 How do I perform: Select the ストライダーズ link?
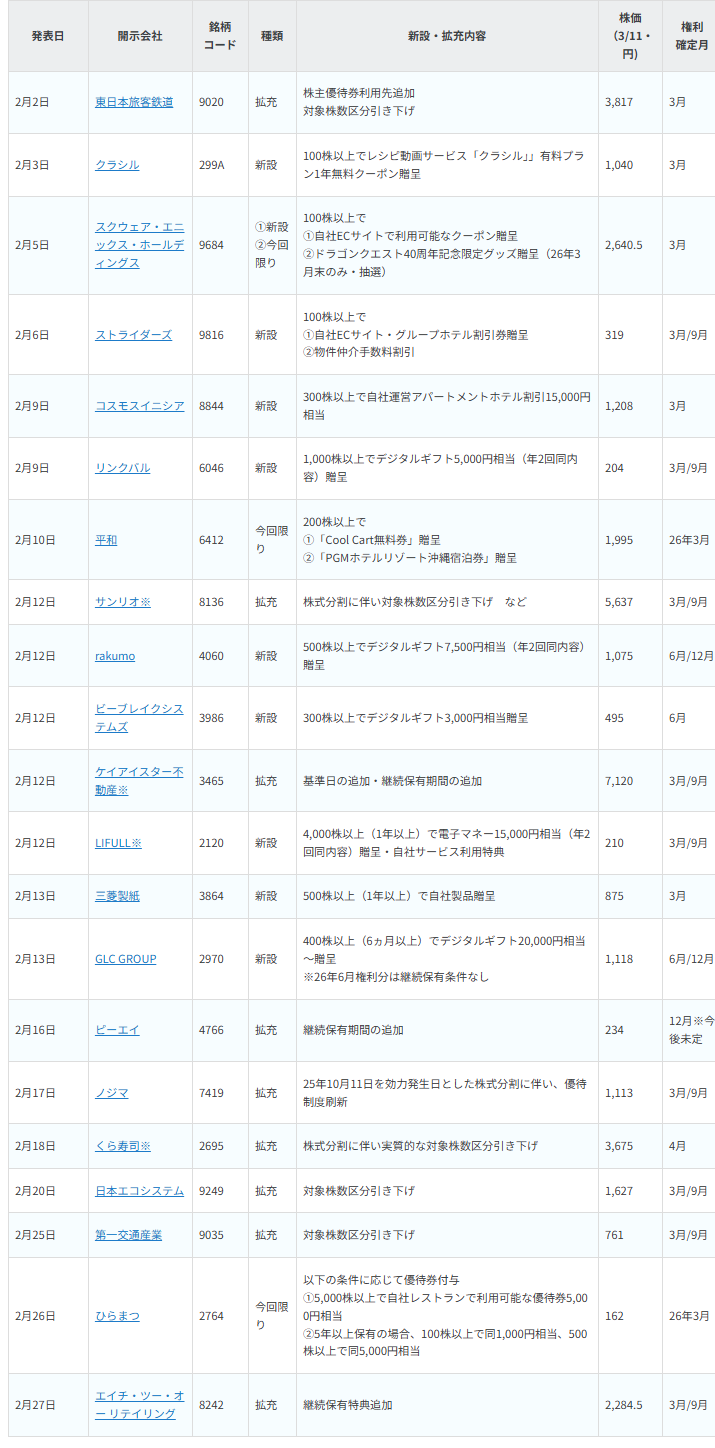(133, 335)
